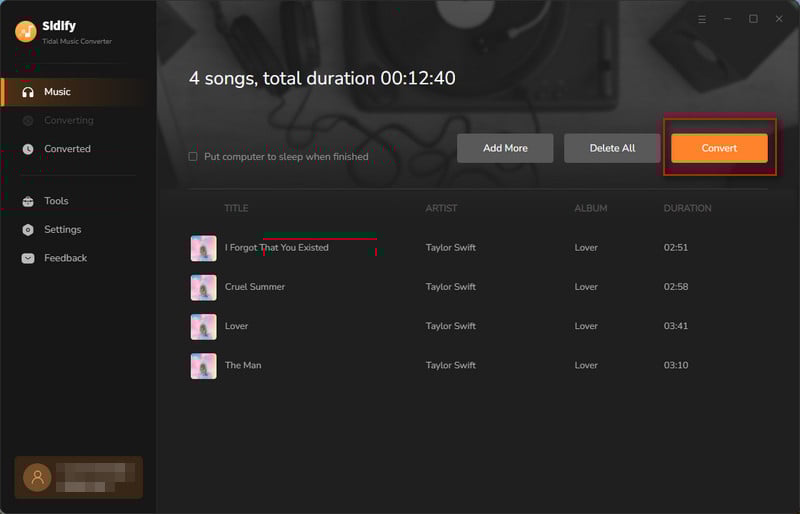Viewport: 800px width, 514px height.
Task: Click the TITLE column header
Action: pyautogui.click(x=236, y=208)
